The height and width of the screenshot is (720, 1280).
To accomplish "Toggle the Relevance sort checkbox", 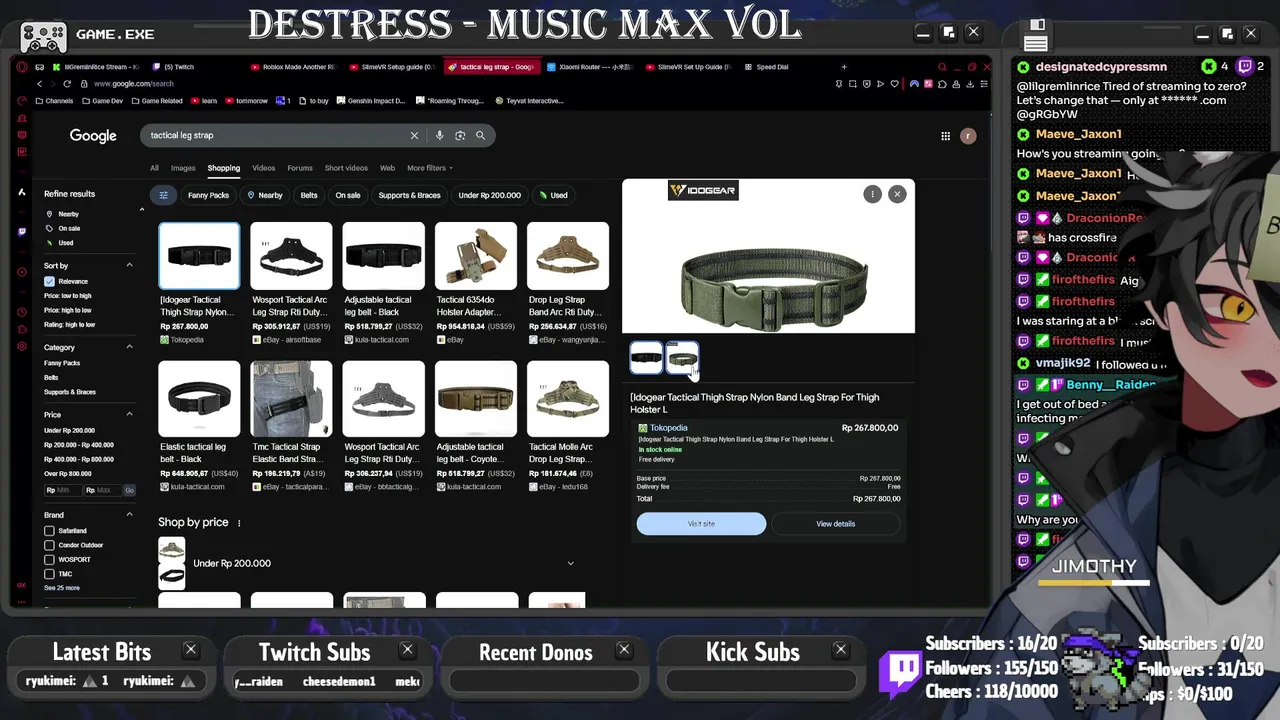I will (x=49, y=281).
